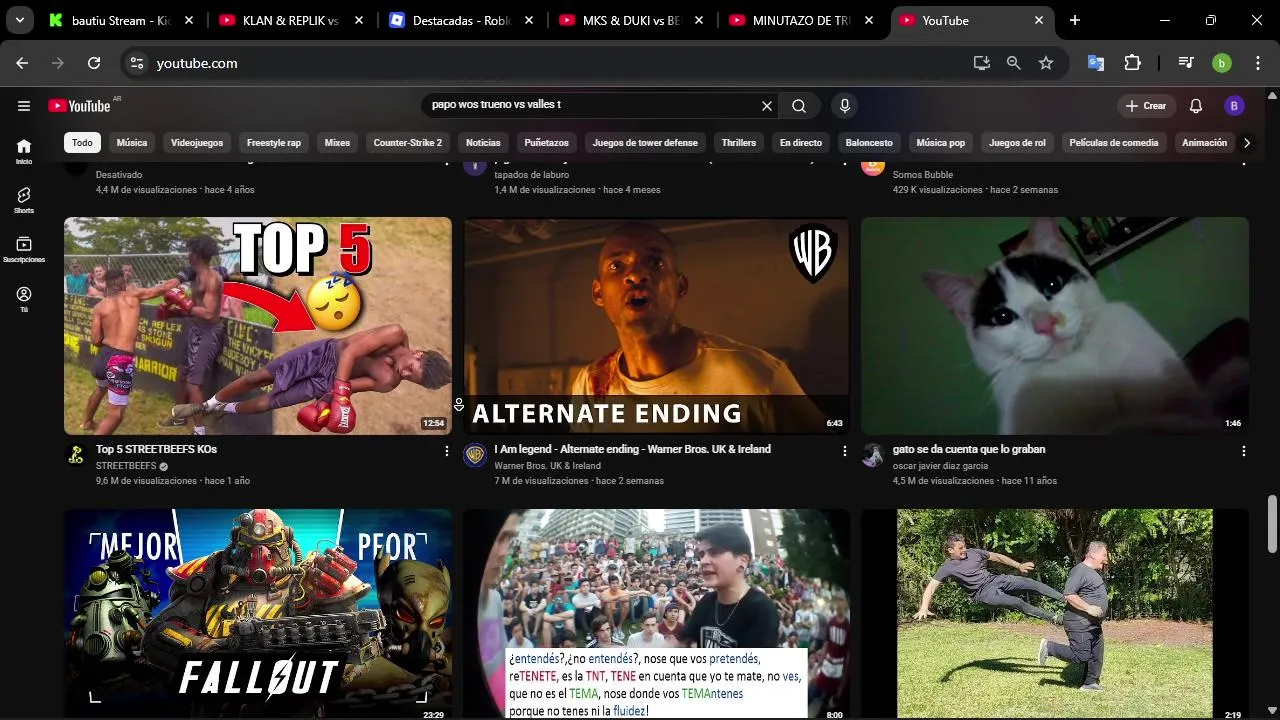Click the magnifier search button

click(x=799, y=106)
